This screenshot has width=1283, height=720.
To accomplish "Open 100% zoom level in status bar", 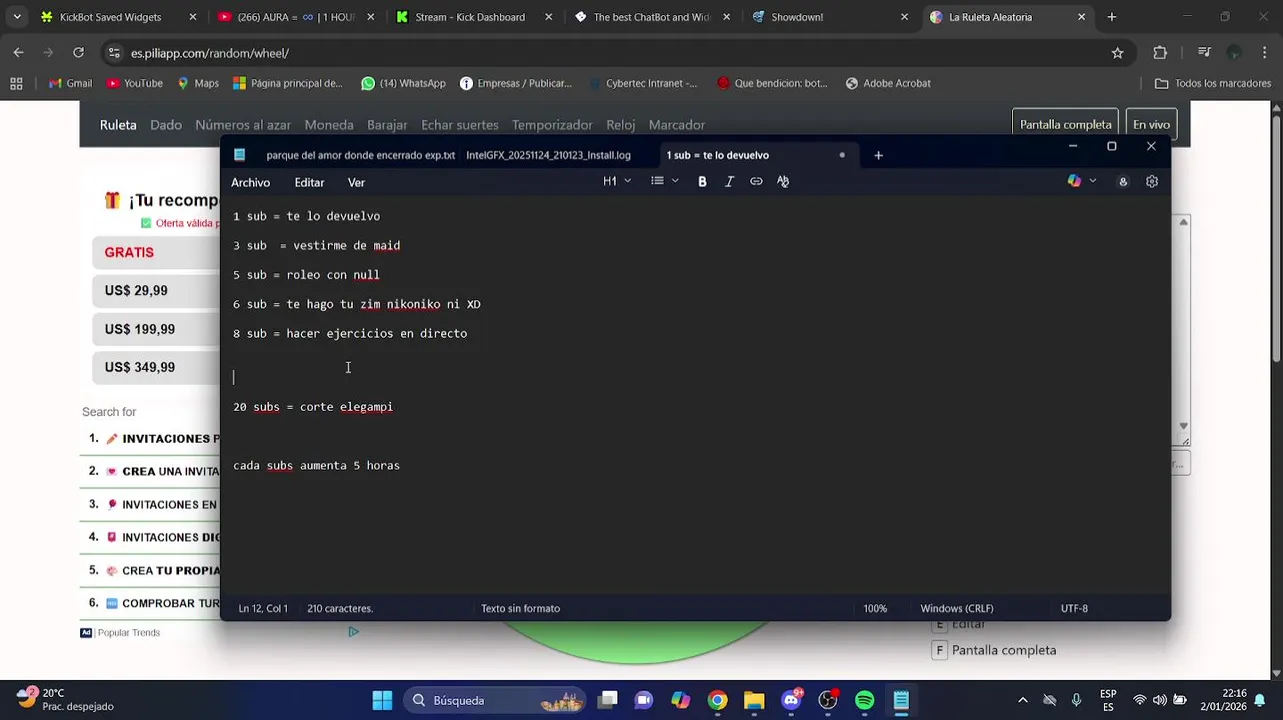I will (x=875, y=608).
